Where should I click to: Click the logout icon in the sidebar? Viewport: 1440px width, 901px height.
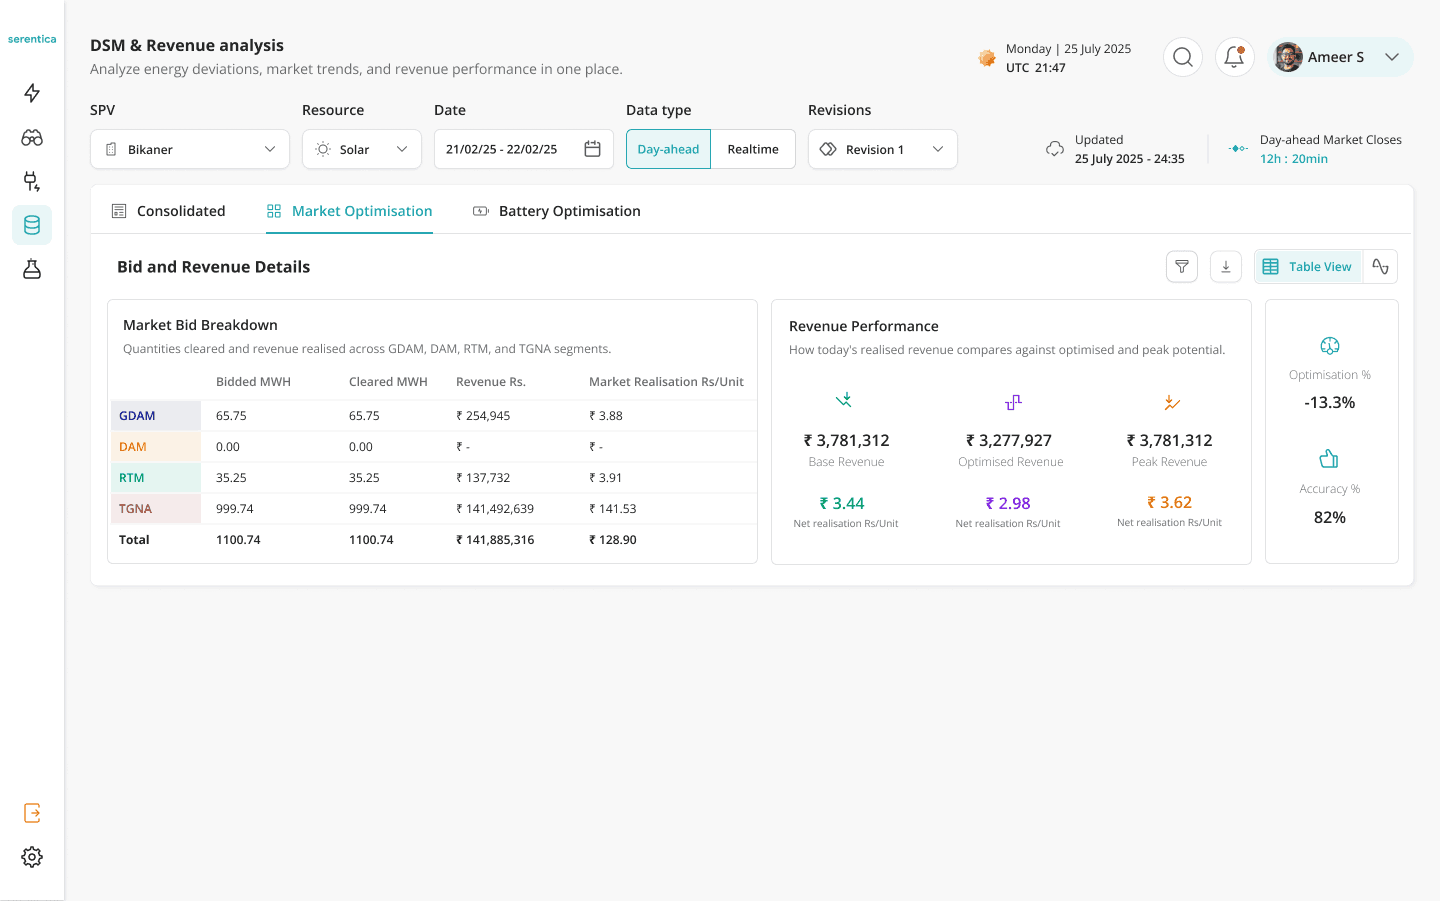pyautogui.click(x=32, y=813)
